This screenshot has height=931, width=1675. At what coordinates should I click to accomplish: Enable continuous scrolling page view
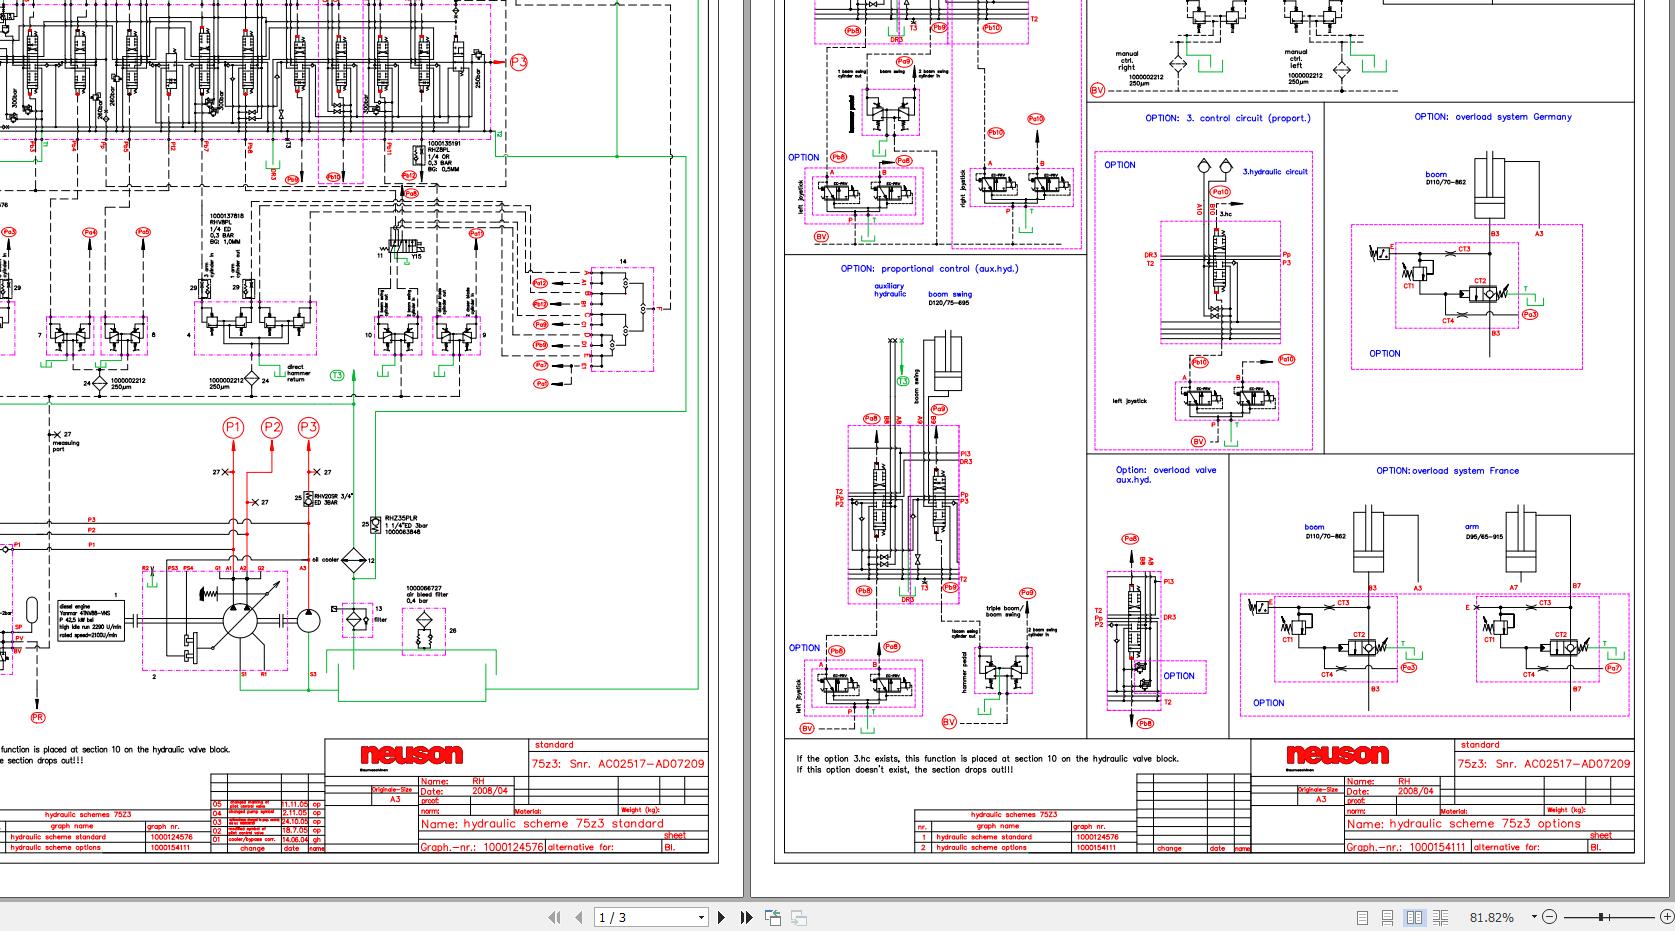point(1387,917)
